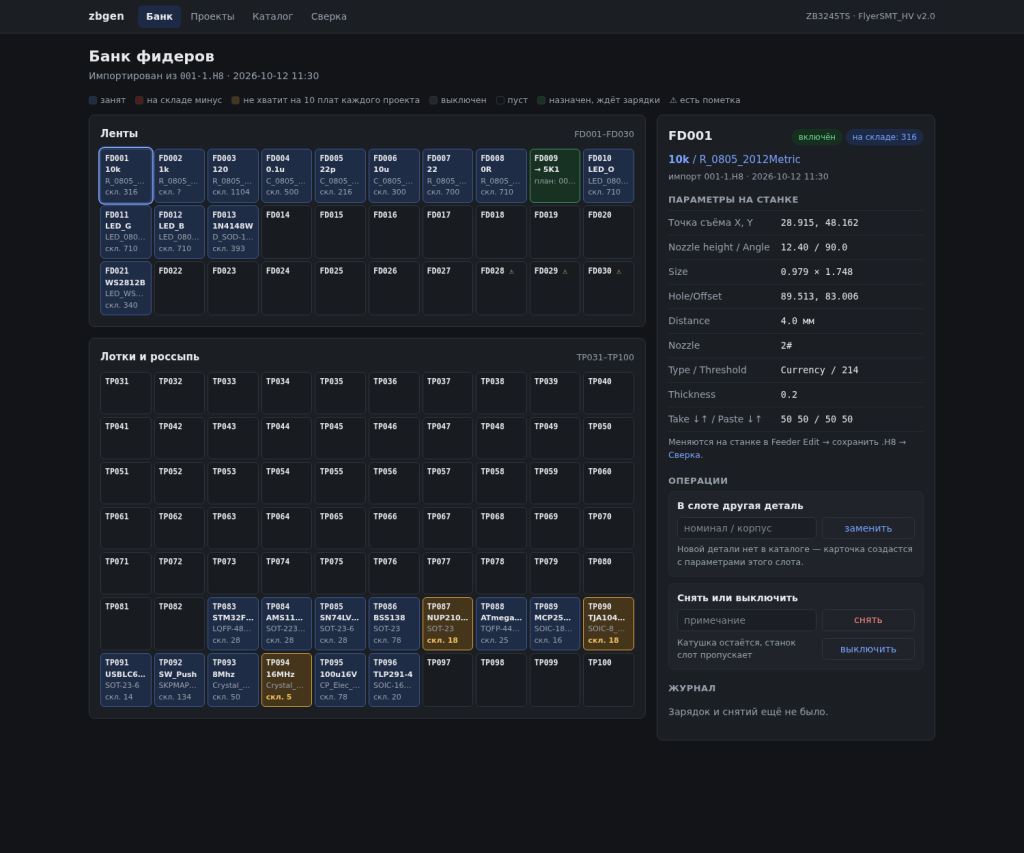Image resolution: width=1024 pixels, height=853 pixels.
Task: Select empty feeder slot FD014
Action: [x=287, y=232]
